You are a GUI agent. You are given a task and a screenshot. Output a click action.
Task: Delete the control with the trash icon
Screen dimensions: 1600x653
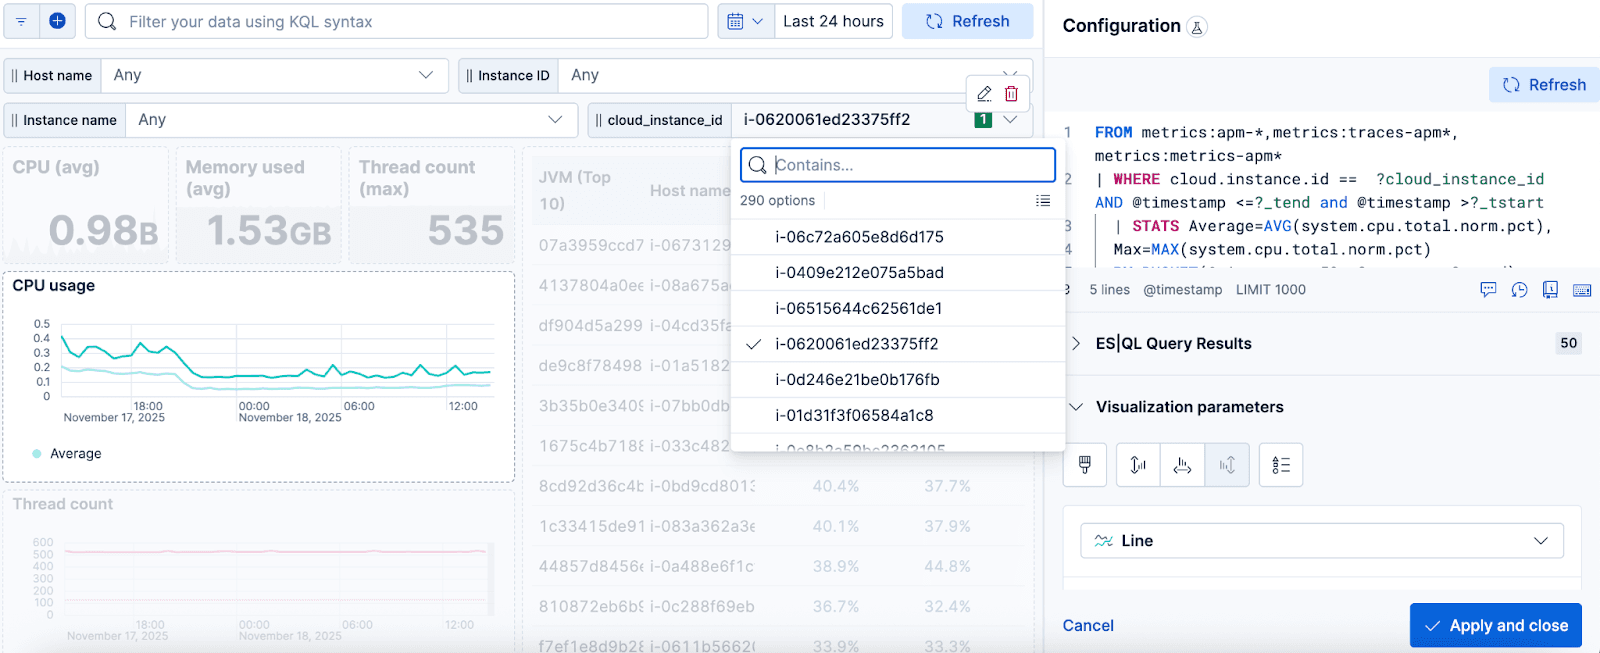(1011, 94)
